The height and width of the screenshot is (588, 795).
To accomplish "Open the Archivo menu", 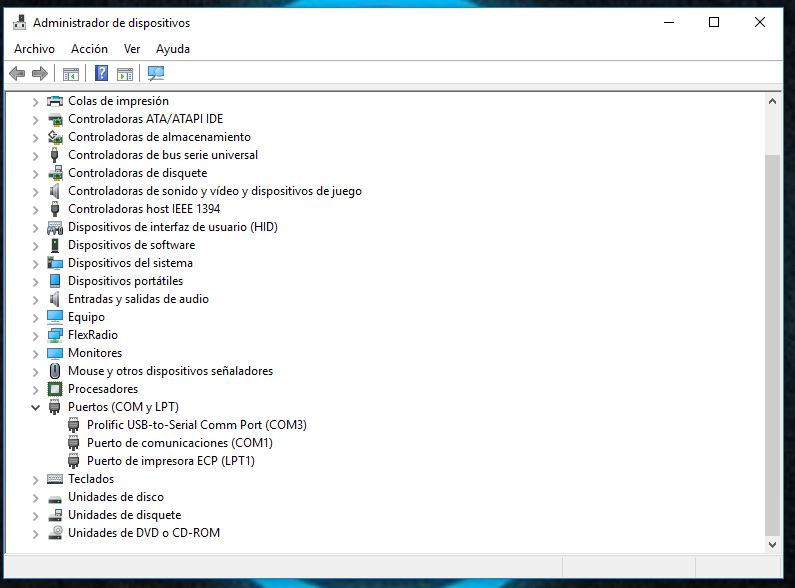I will tap(34, 48).
